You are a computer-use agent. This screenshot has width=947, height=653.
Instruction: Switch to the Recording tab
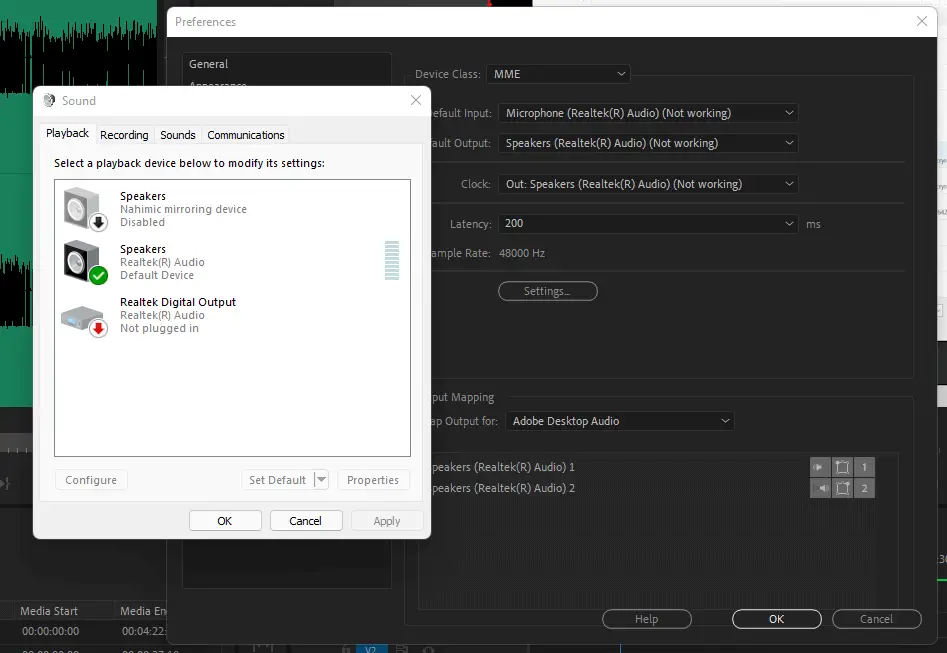click(x=124, y=135)
